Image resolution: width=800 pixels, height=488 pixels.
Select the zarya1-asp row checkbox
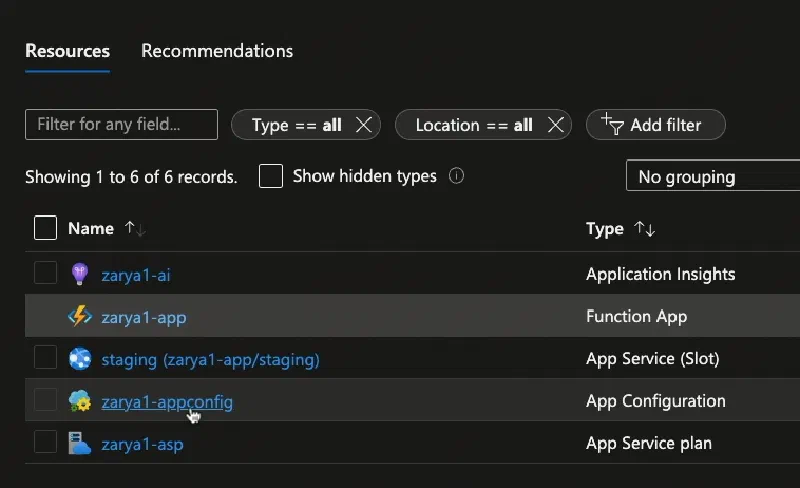click(45, 442)
